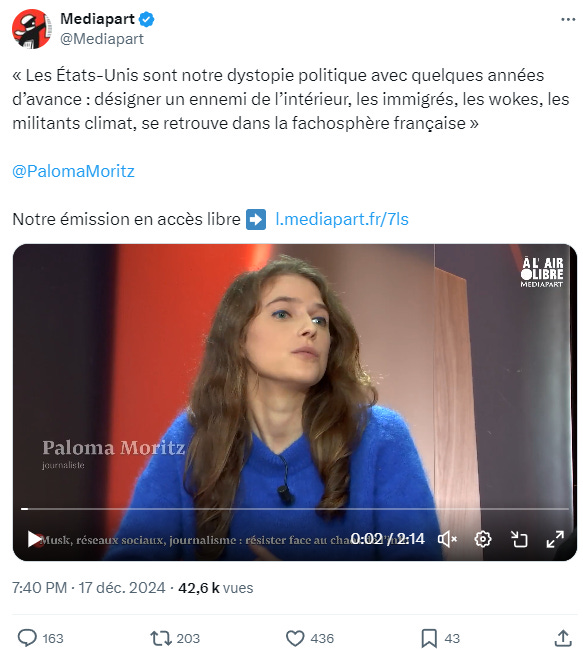Viewport: 583px width, 649px height.
Task: Open the three-dot more options menu
Action: (x=568, y=19)
